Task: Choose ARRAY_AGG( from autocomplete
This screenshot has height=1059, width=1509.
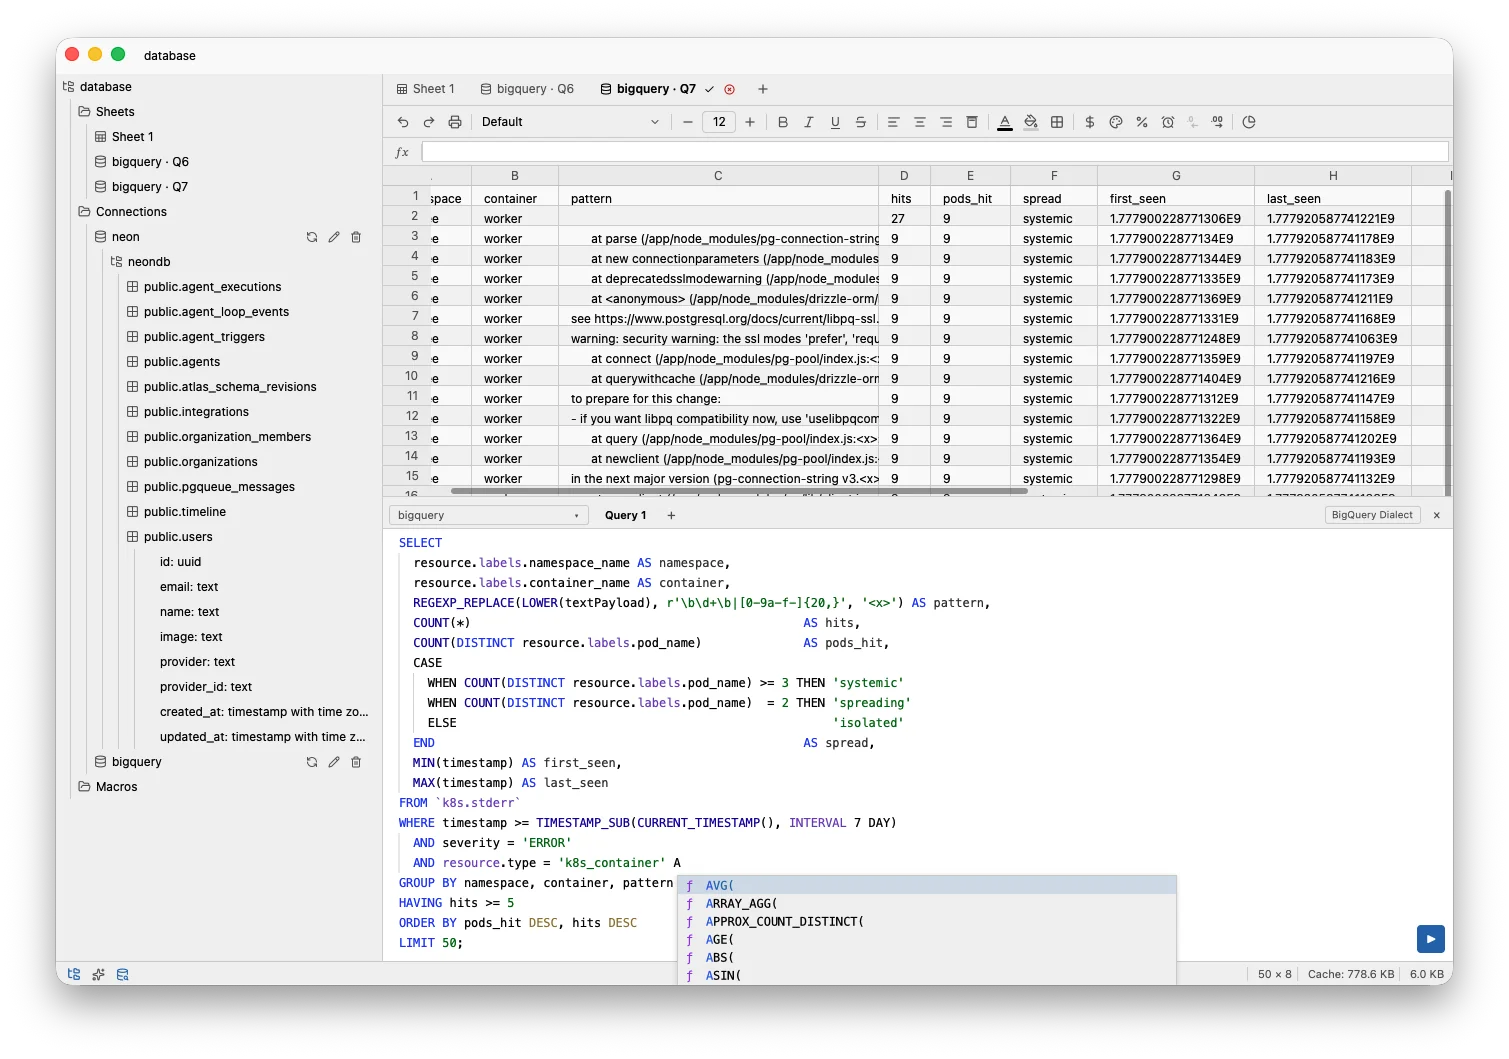Action: pyautogui.click(x=927, y=903)
